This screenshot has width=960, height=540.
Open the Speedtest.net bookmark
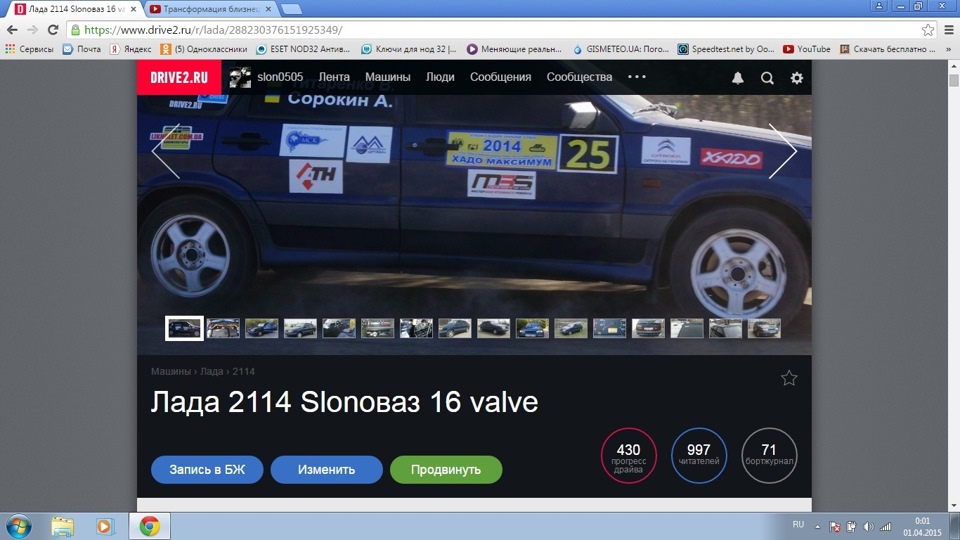click(726, 49)
